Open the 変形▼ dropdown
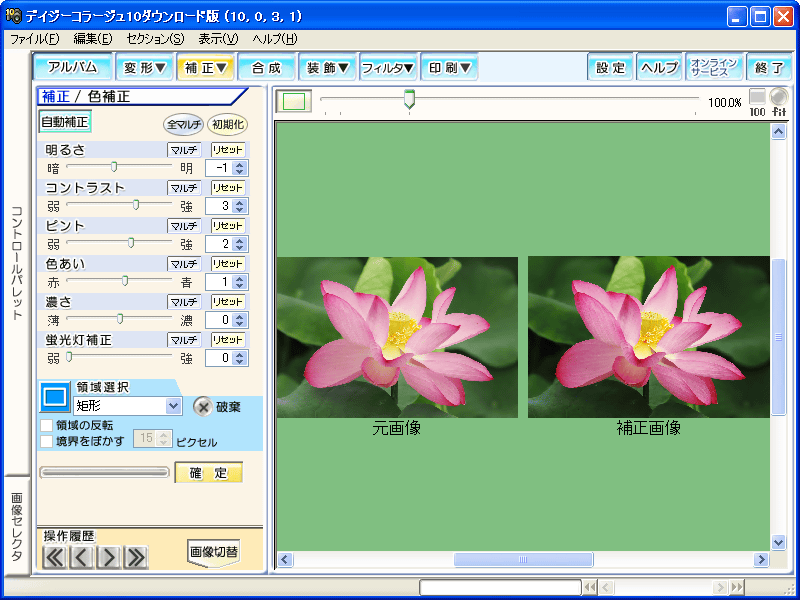Viewport: 800px width, 600px height. [145, 67]
